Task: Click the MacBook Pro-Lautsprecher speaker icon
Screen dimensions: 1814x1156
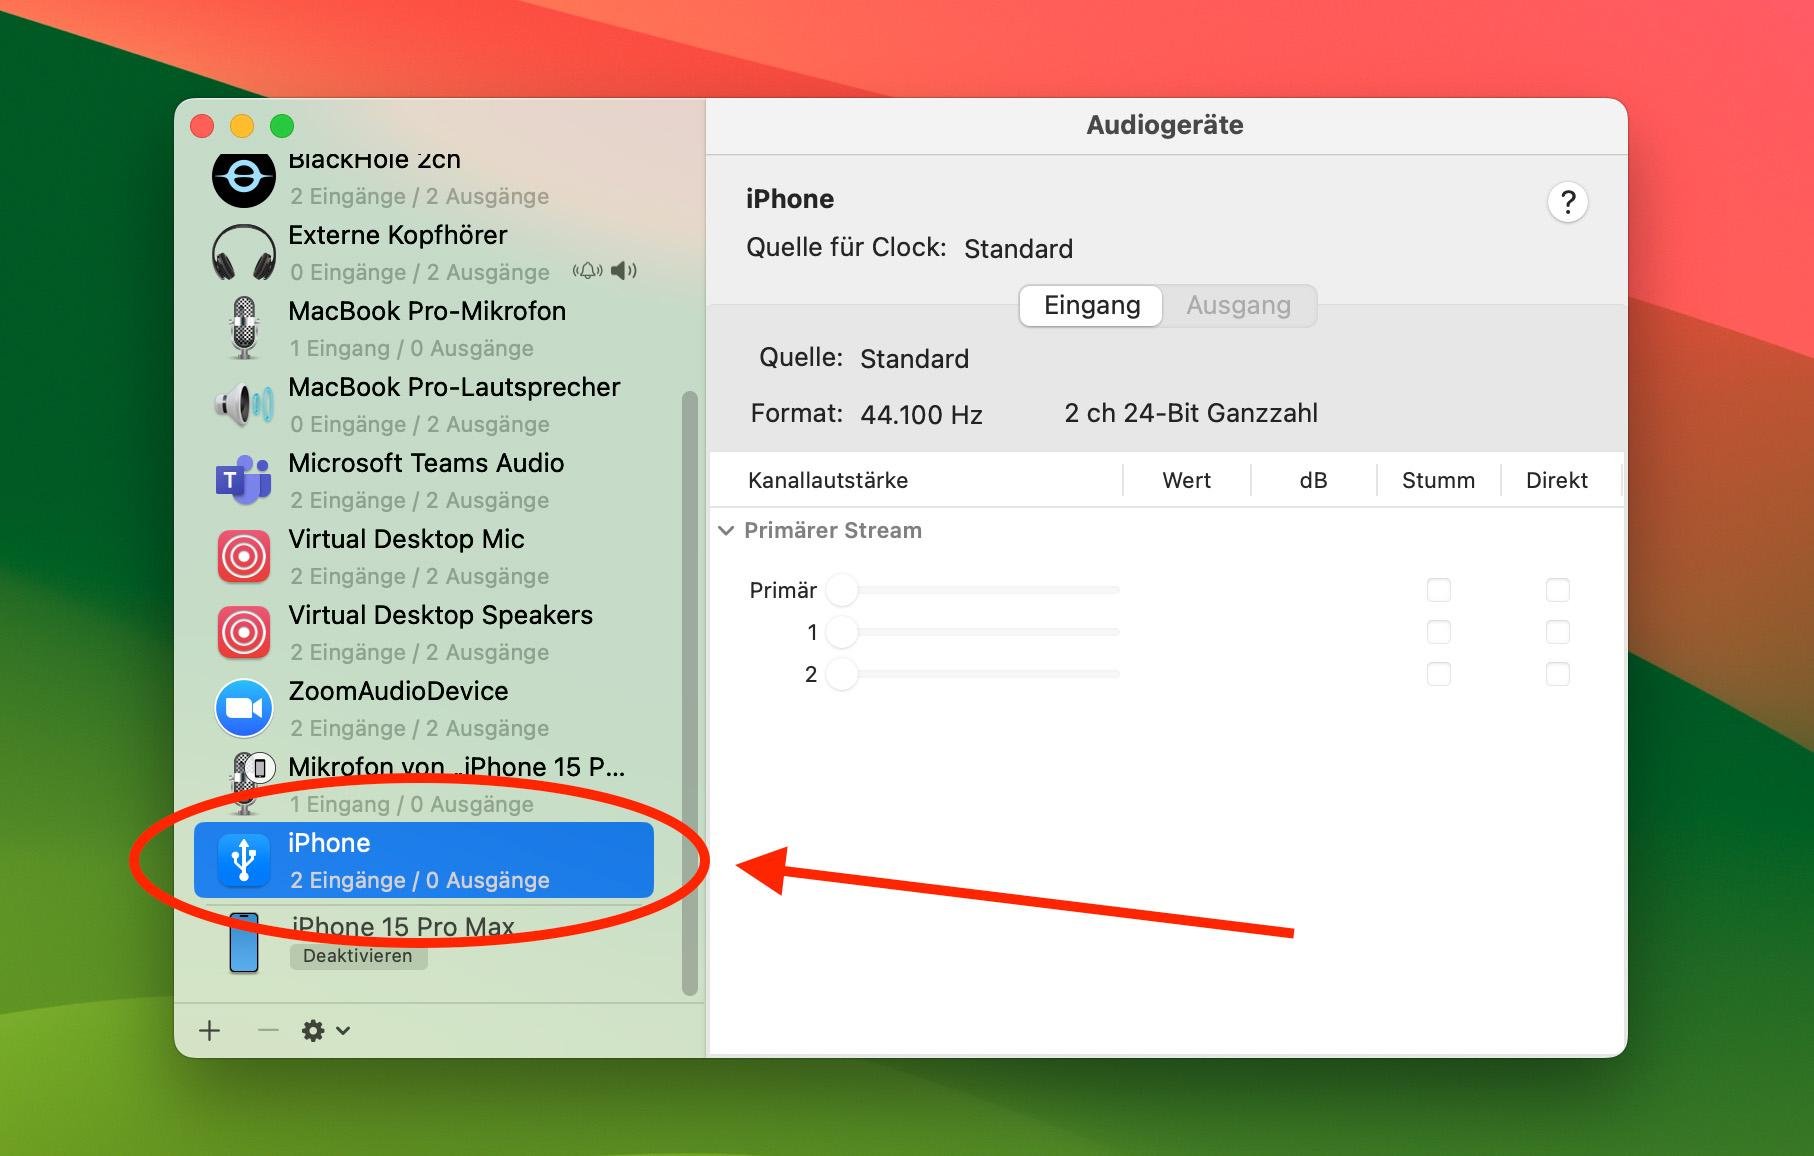Action: [x=243, y=404]
